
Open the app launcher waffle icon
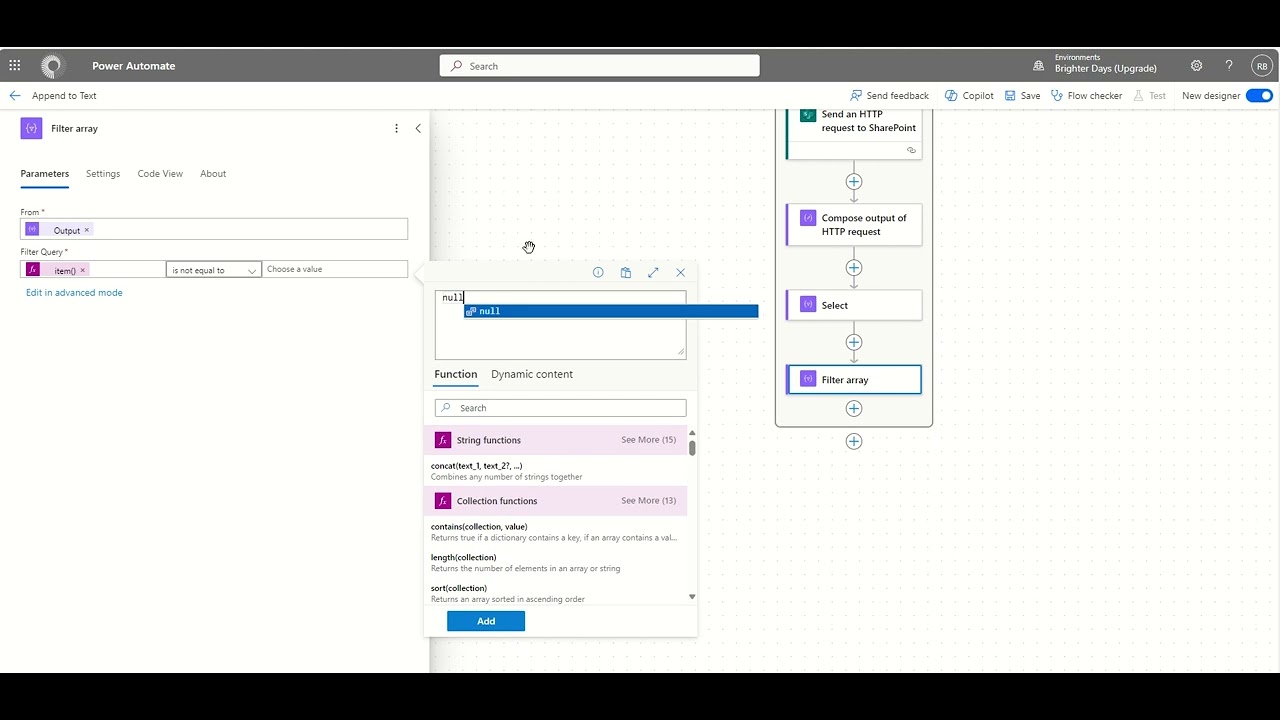(x=15, y=66)
